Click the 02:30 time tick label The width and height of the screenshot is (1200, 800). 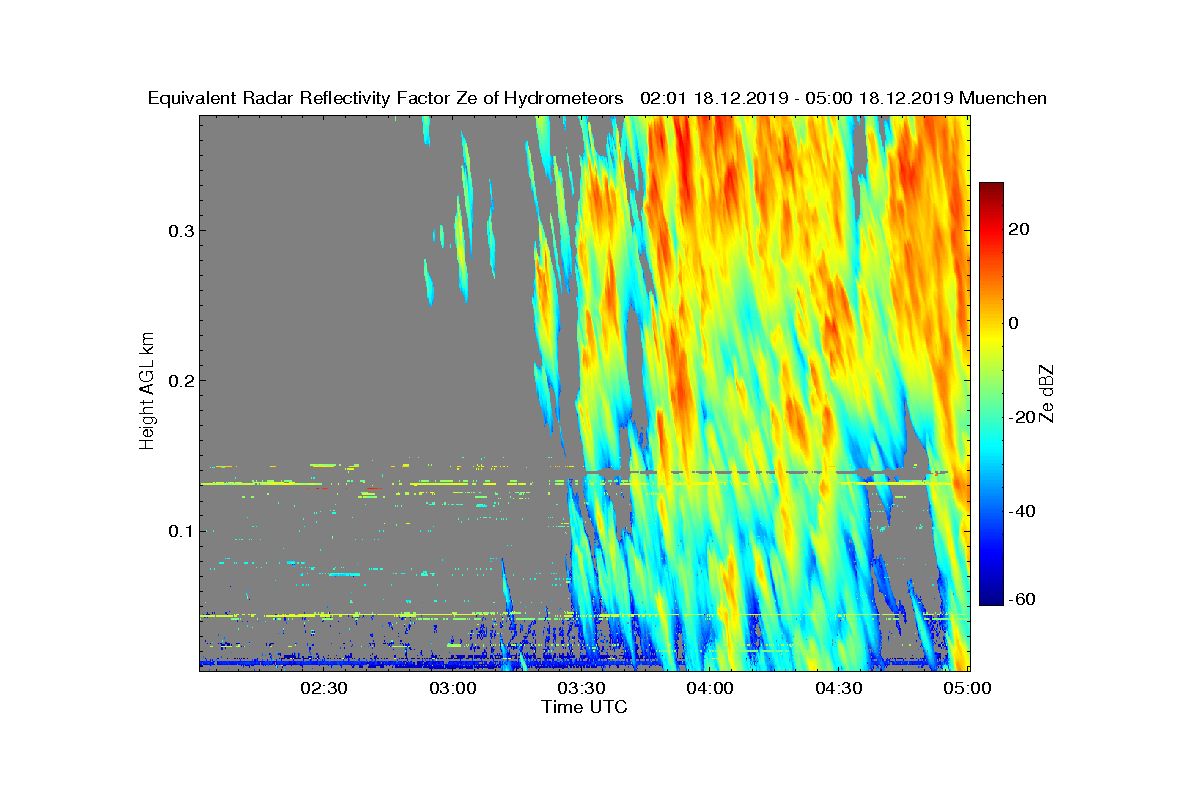click(x=323, y=688)
